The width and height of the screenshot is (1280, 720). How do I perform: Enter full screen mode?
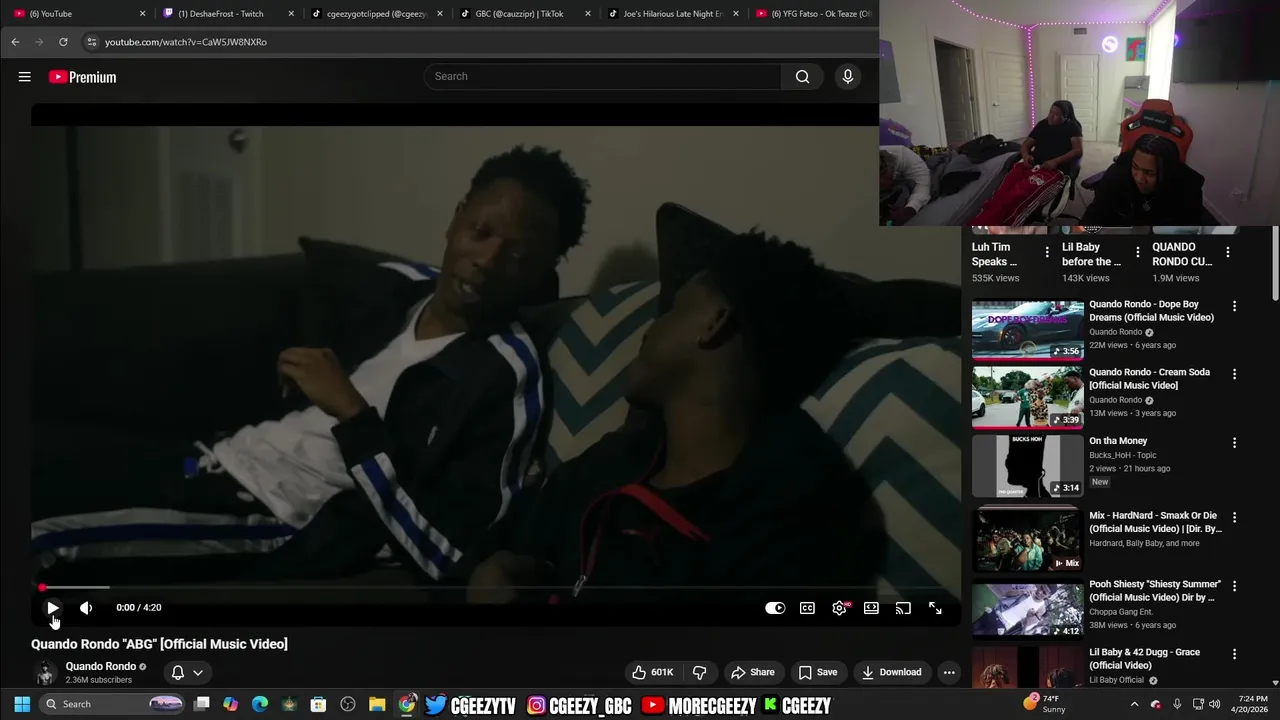[x=935, y=608]
